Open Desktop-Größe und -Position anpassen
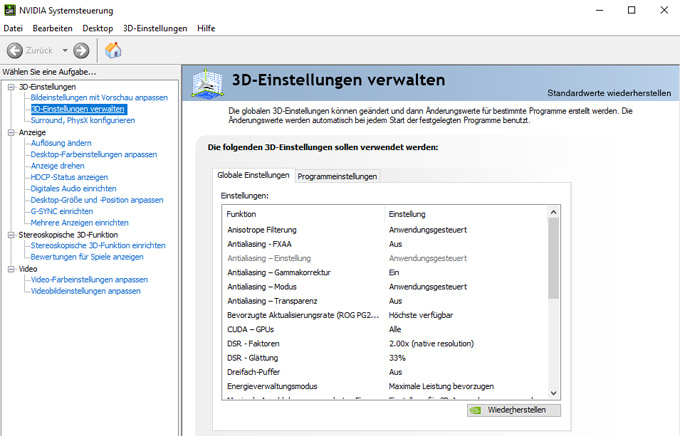Image resolution: width=680 pixels, height=436 pixels. (97, 200)
